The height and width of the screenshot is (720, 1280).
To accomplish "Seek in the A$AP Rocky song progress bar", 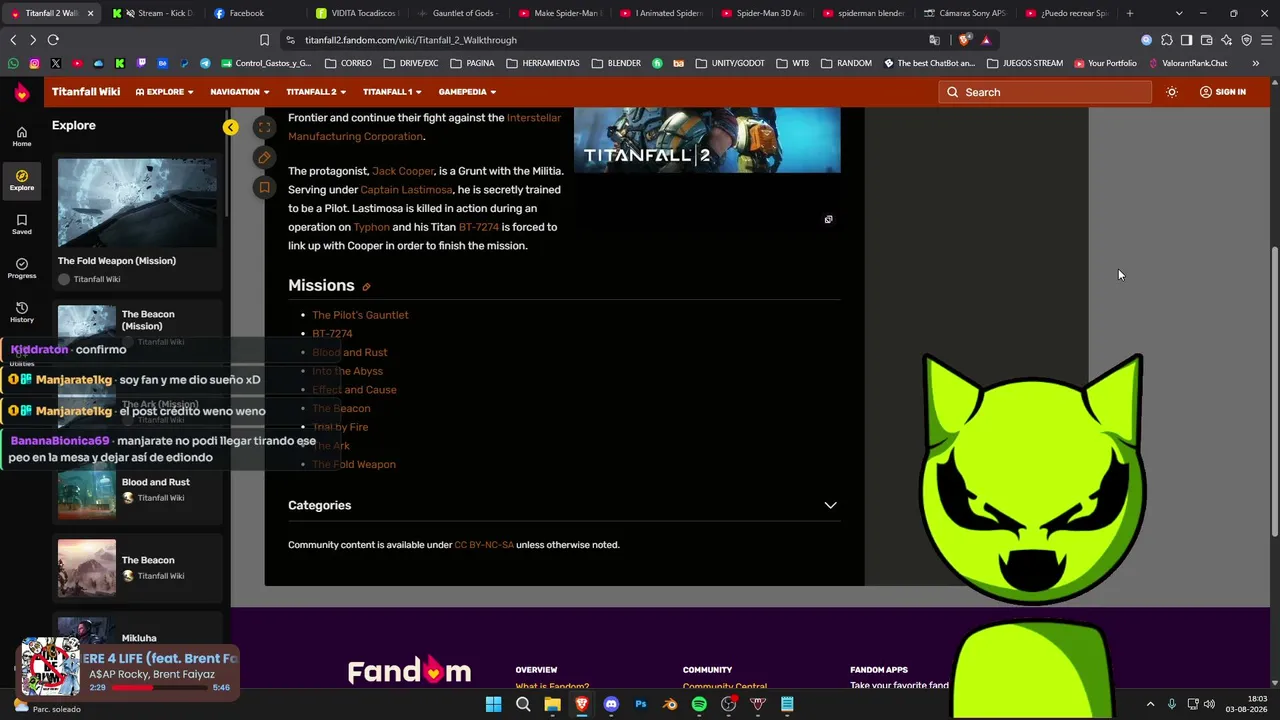I will click(159, 688).
